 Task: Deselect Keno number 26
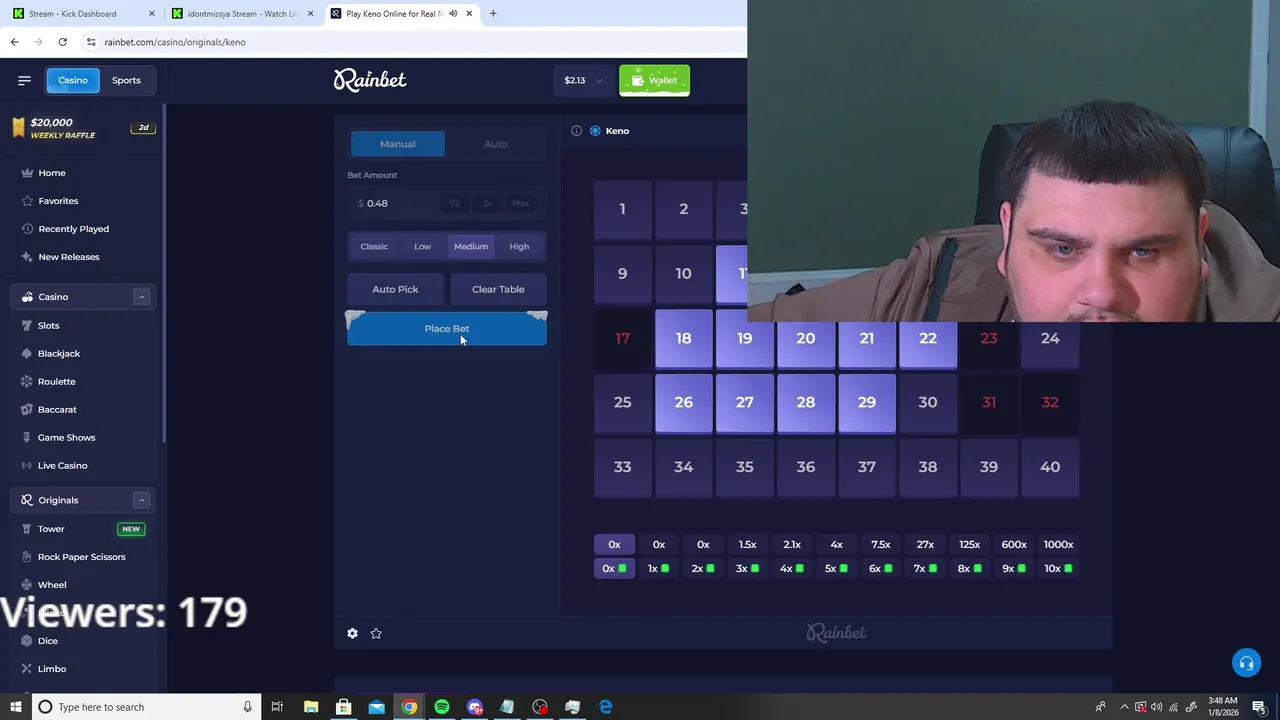684,402
